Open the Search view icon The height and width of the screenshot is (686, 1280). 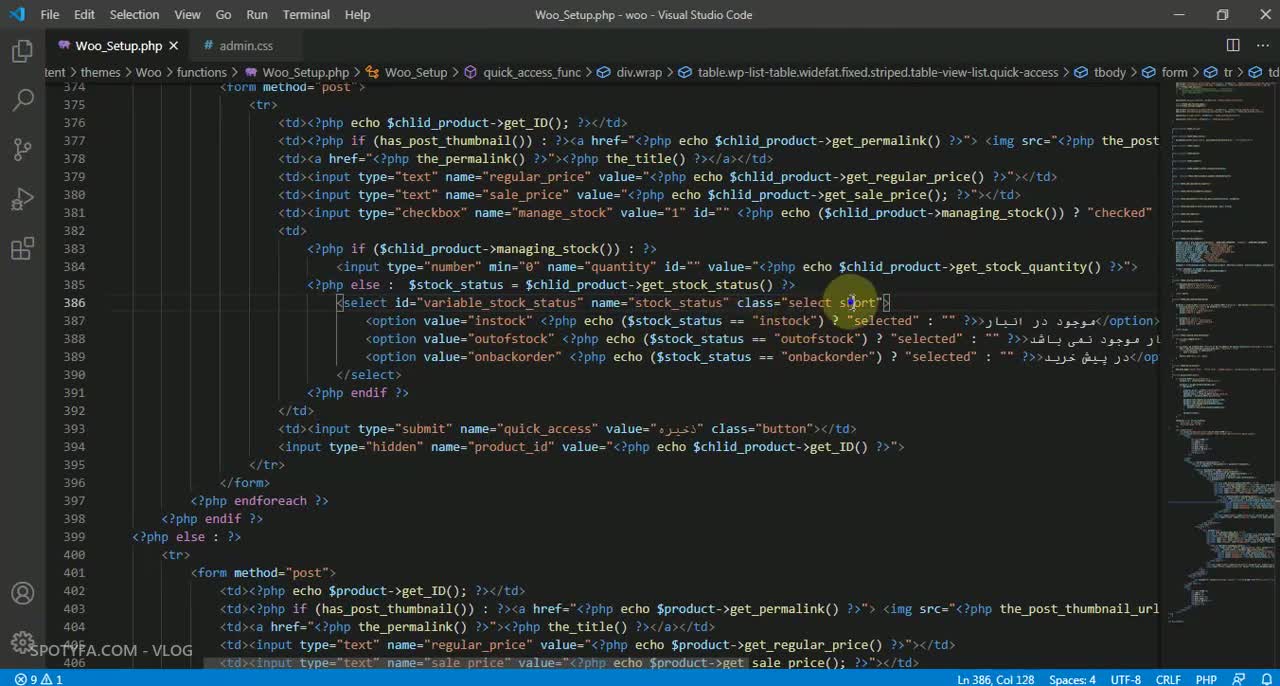click(x=22, y=101)
